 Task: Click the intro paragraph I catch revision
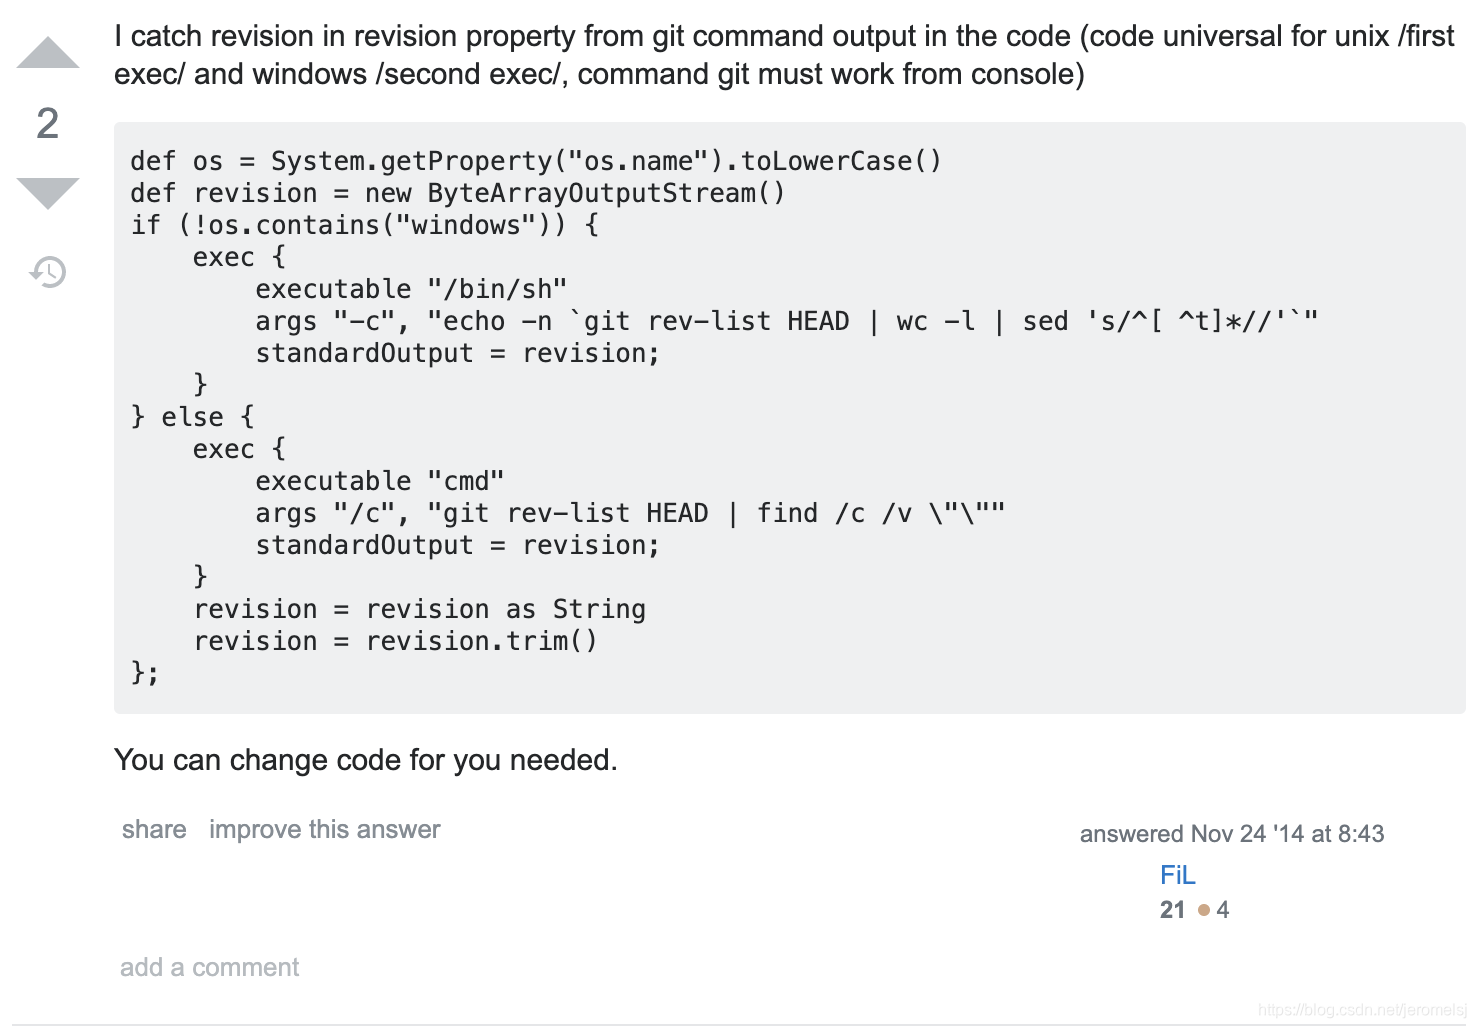point(784,55)
